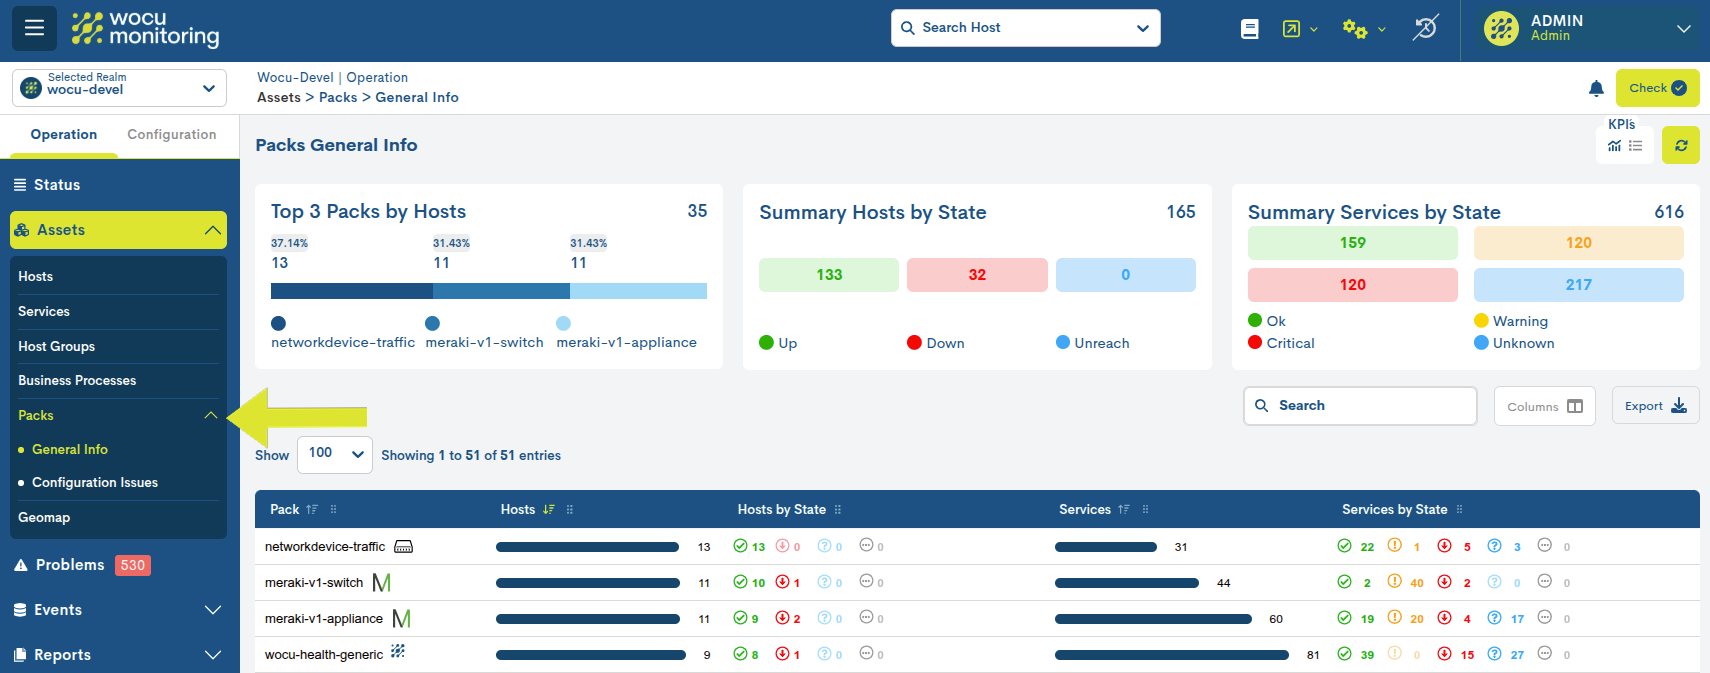This screenshot has width=1710, height=673.
Task: Click the auto-refresh disabled icon
Action: tap(1425, 28)
